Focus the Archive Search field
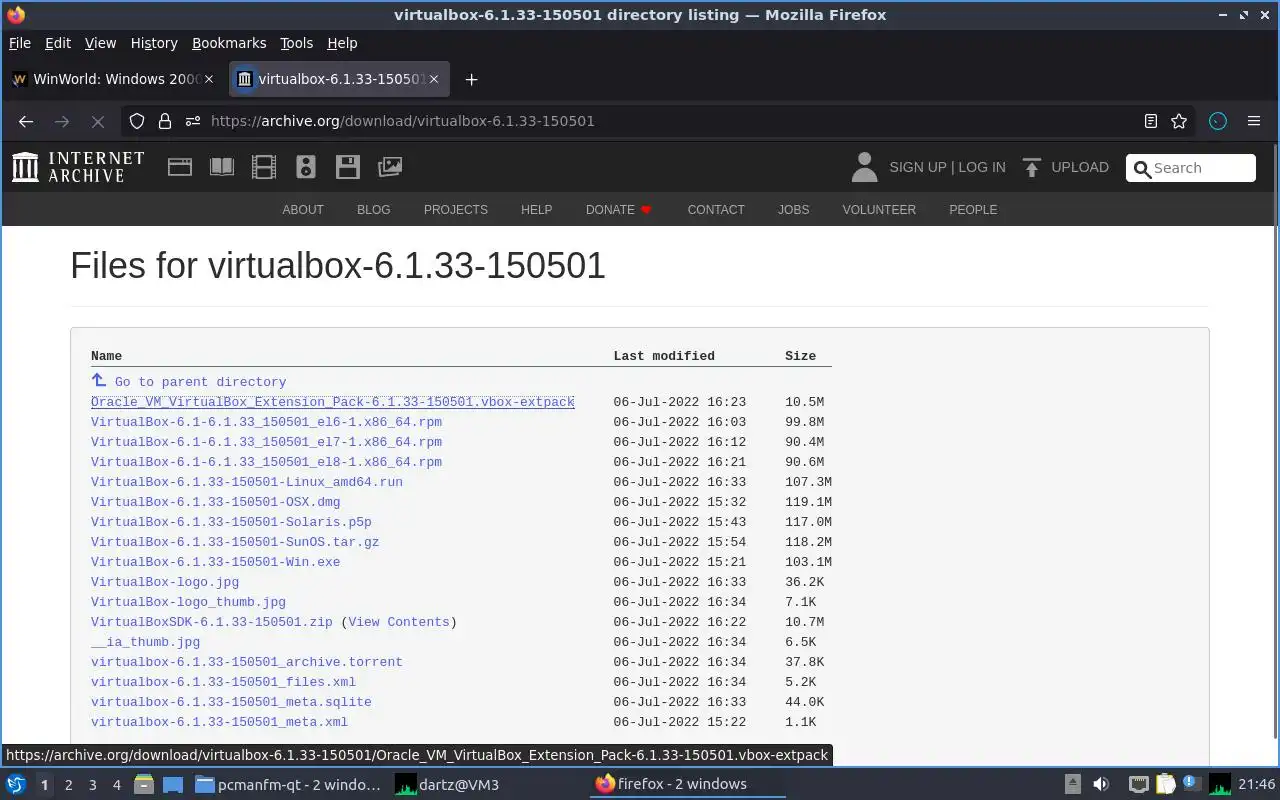 1191,168
